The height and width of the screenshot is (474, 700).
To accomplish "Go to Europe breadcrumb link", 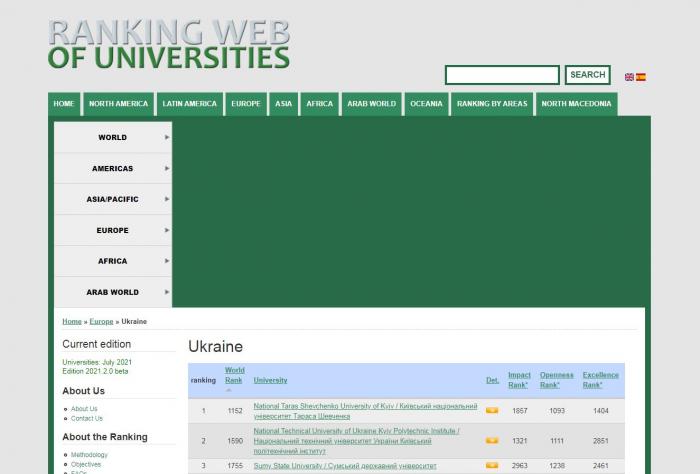I will point(101,321).
